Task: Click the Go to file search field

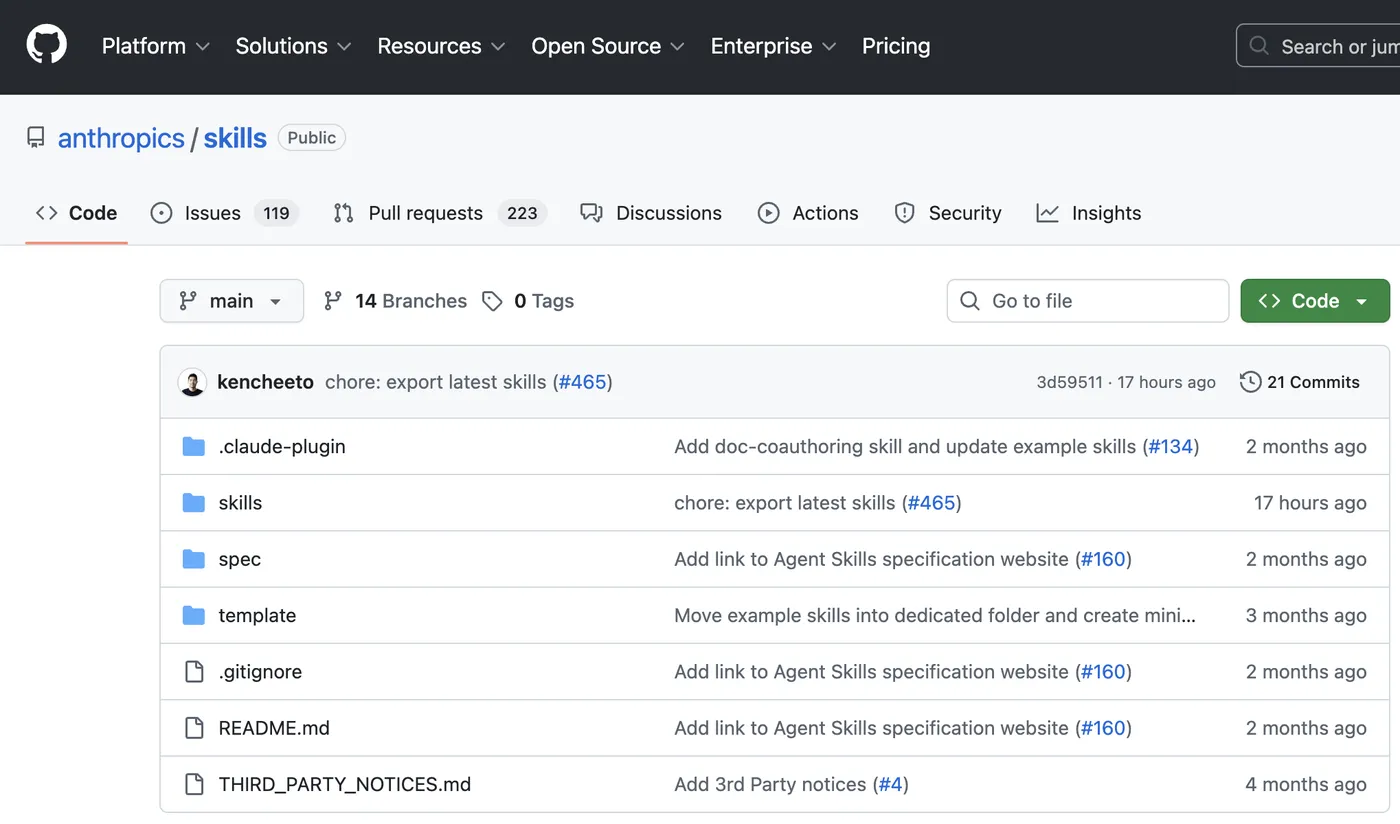Action: 1088,301
